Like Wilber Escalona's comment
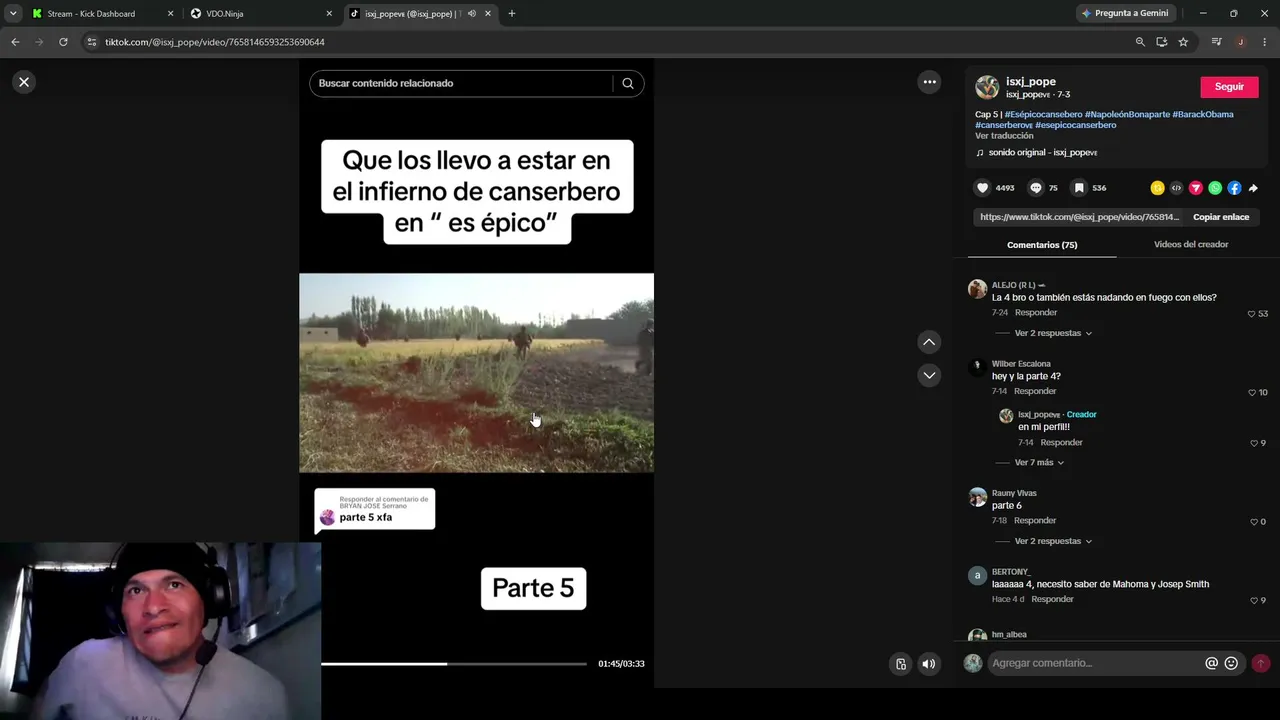1280x720 pixels. click(1251, 392)
